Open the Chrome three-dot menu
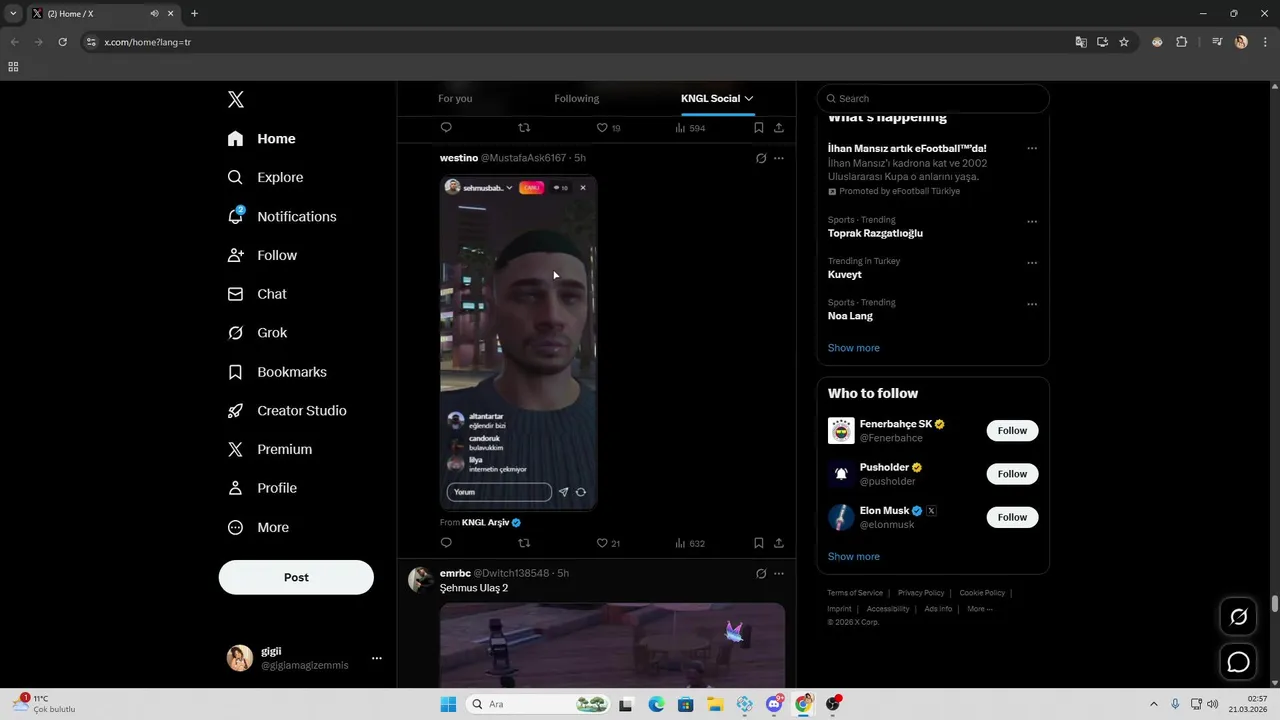The width and height of the screenshot is (1280, 720). 1264,42
